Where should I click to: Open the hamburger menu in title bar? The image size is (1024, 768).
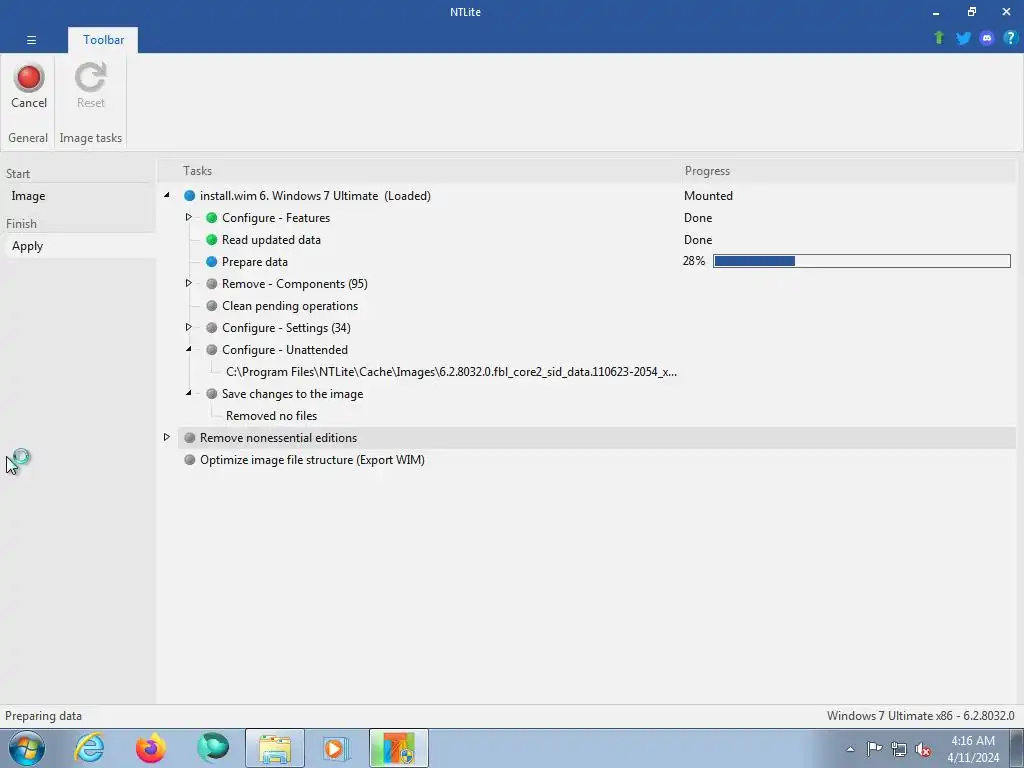tap(31, 40)
